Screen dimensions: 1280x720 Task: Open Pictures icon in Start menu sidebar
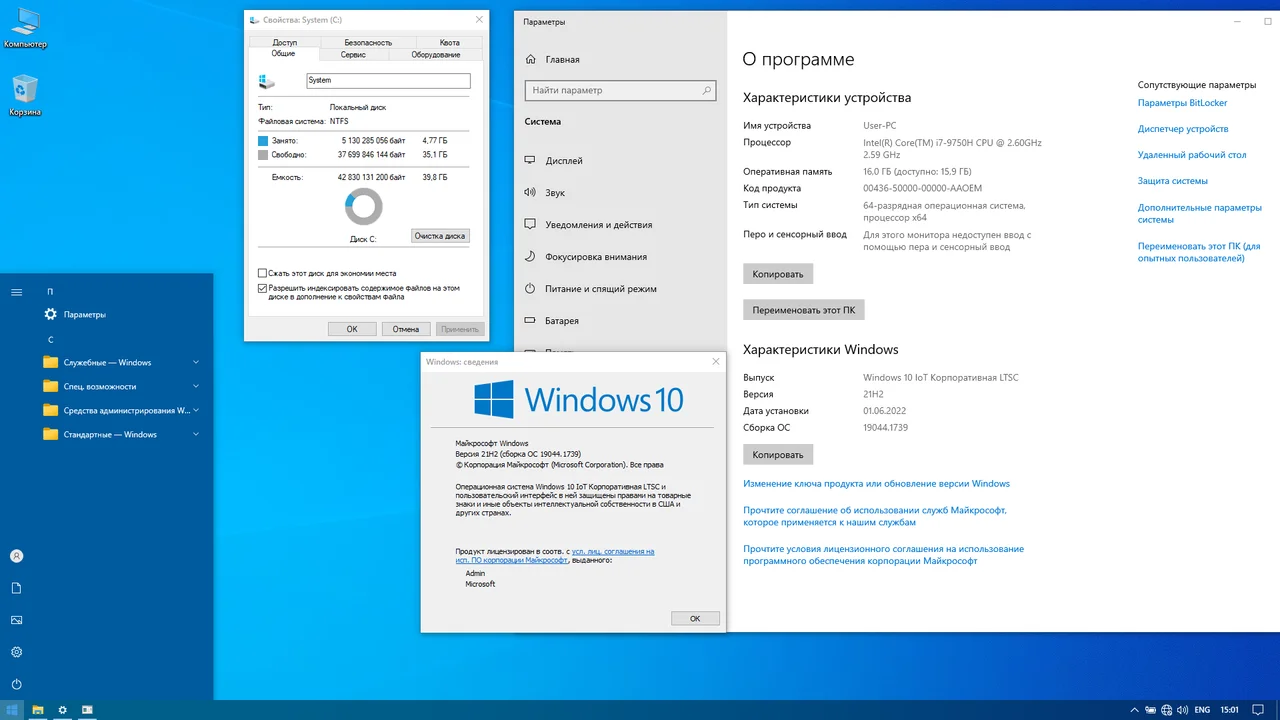pos(16,620)
